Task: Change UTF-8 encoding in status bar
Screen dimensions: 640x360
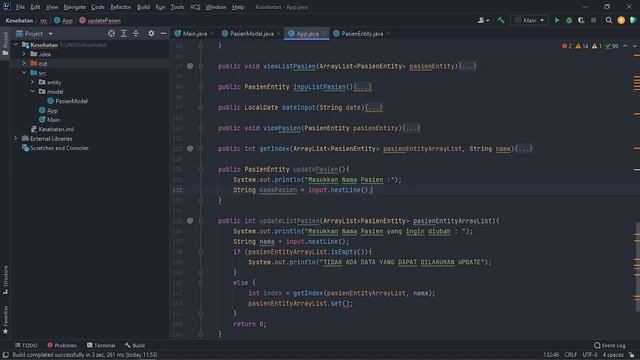Action: pos(590,355)
